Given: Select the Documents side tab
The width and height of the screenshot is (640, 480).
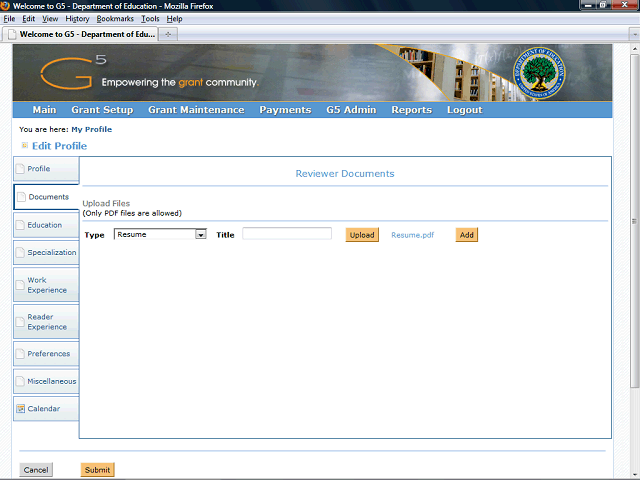Looking at the screenshot, I should [47, 197].
